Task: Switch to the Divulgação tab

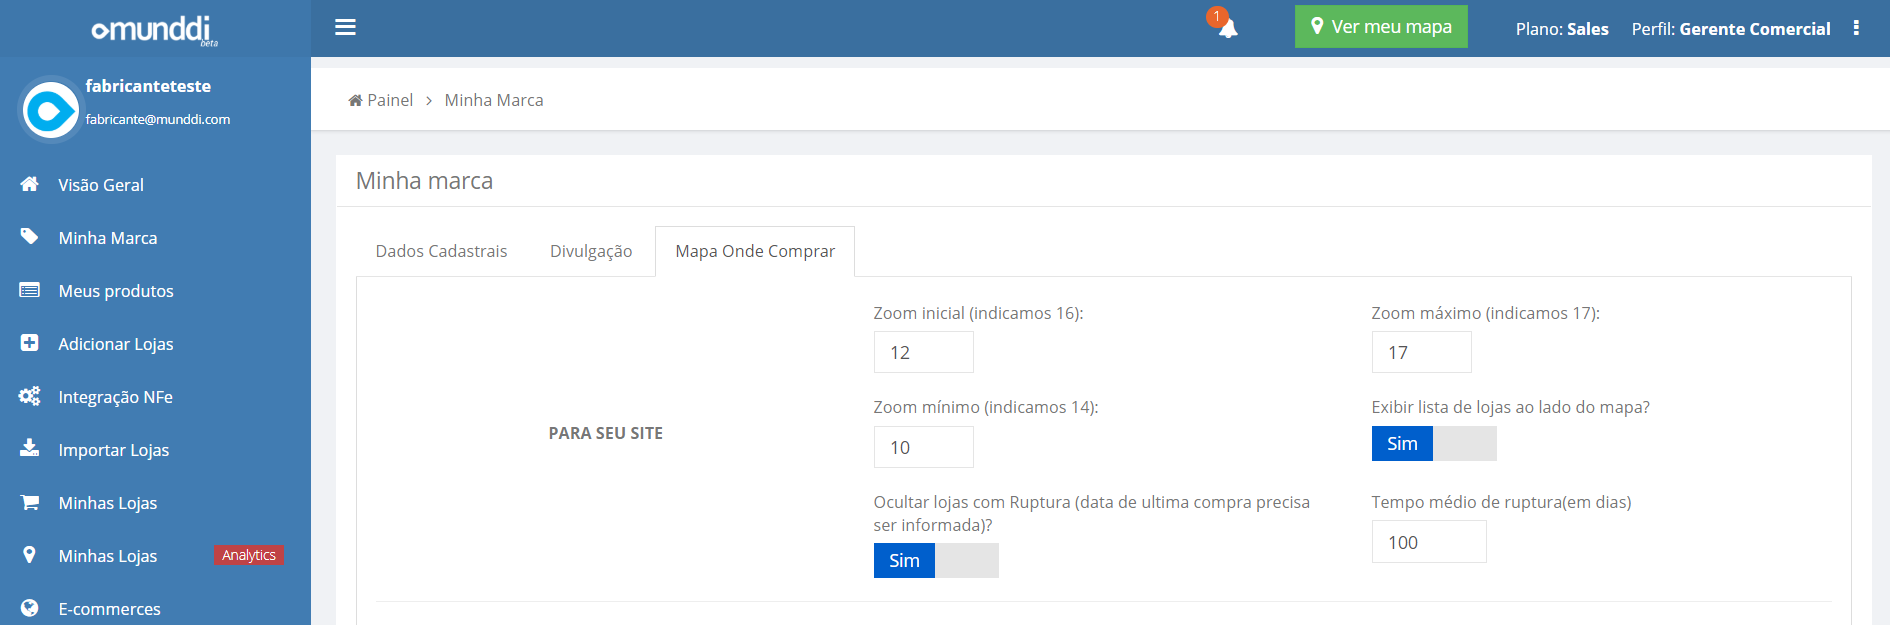Action: [591, 251]
